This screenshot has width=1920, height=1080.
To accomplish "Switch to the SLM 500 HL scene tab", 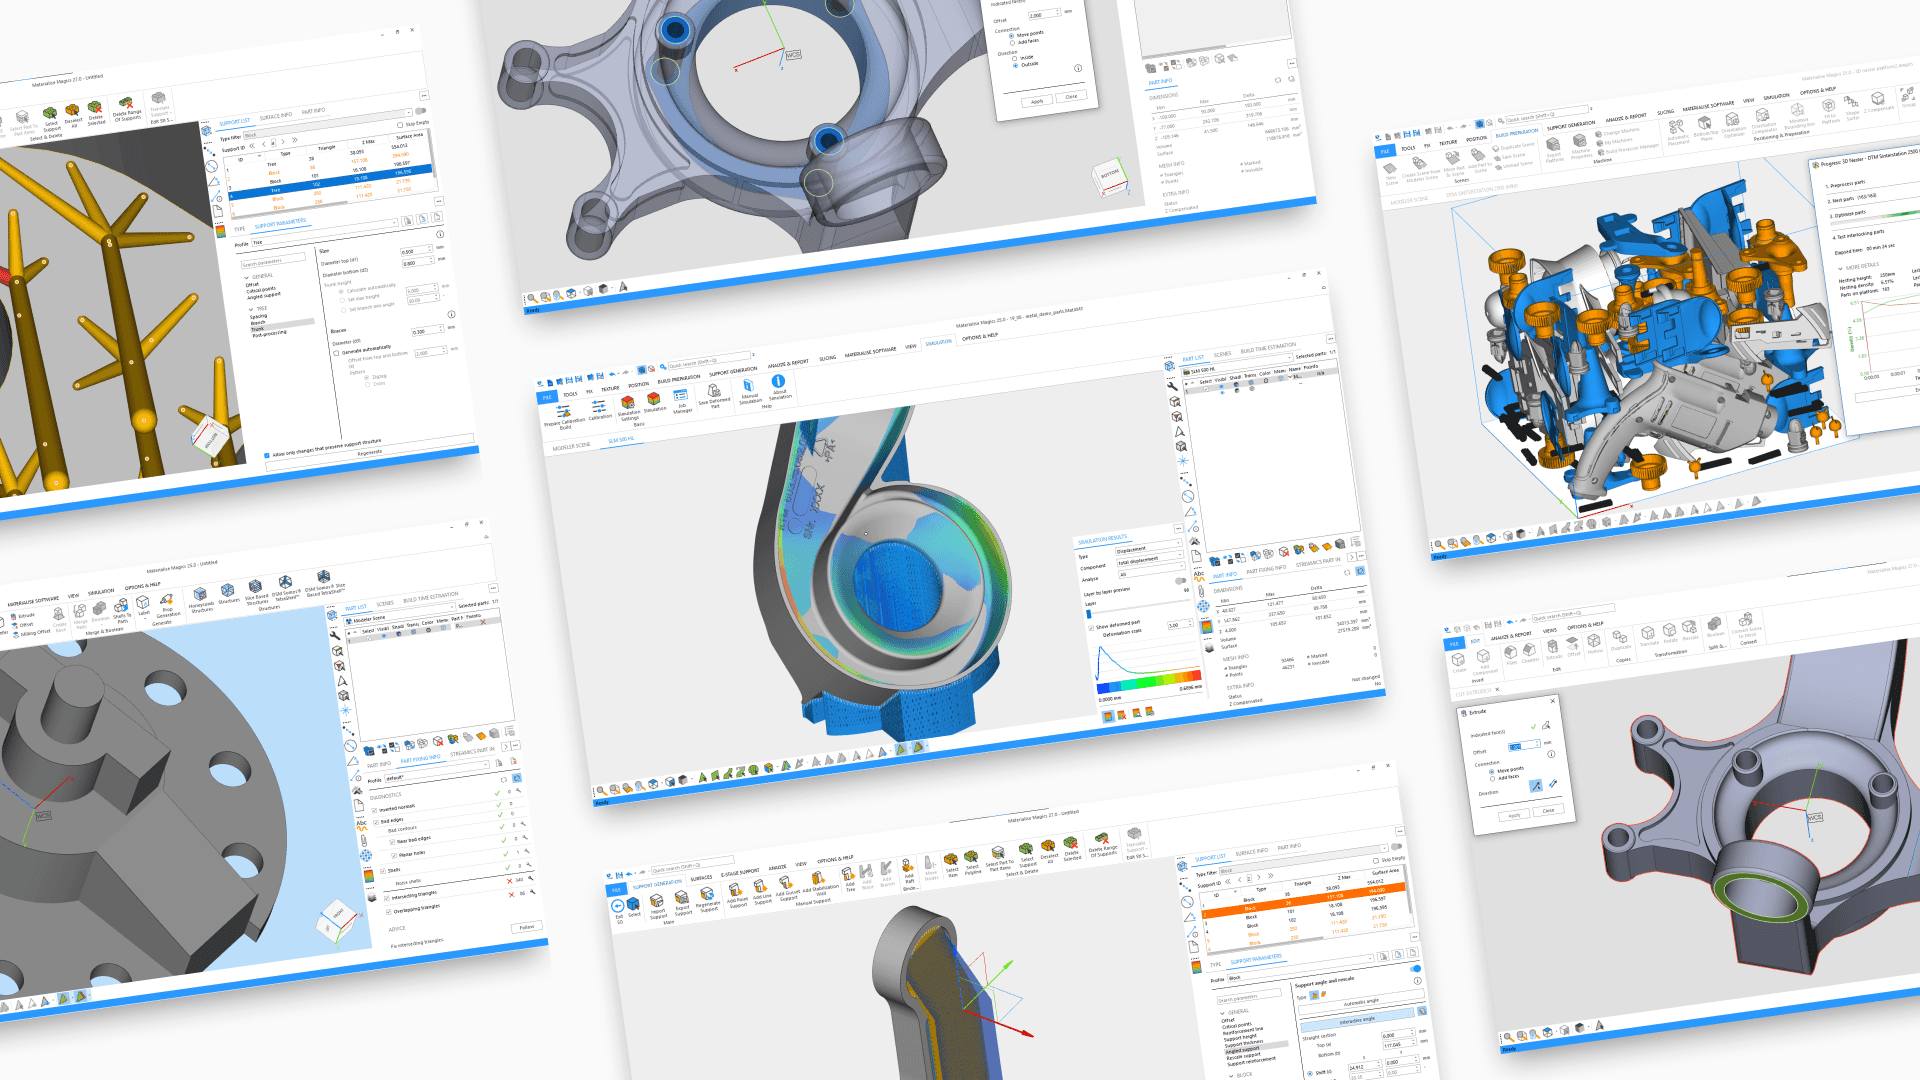I will [x=620, y=440].
